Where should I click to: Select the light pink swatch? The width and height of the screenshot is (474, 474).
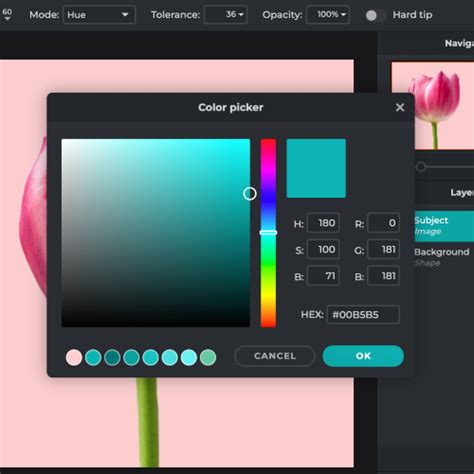coord(74,357)
